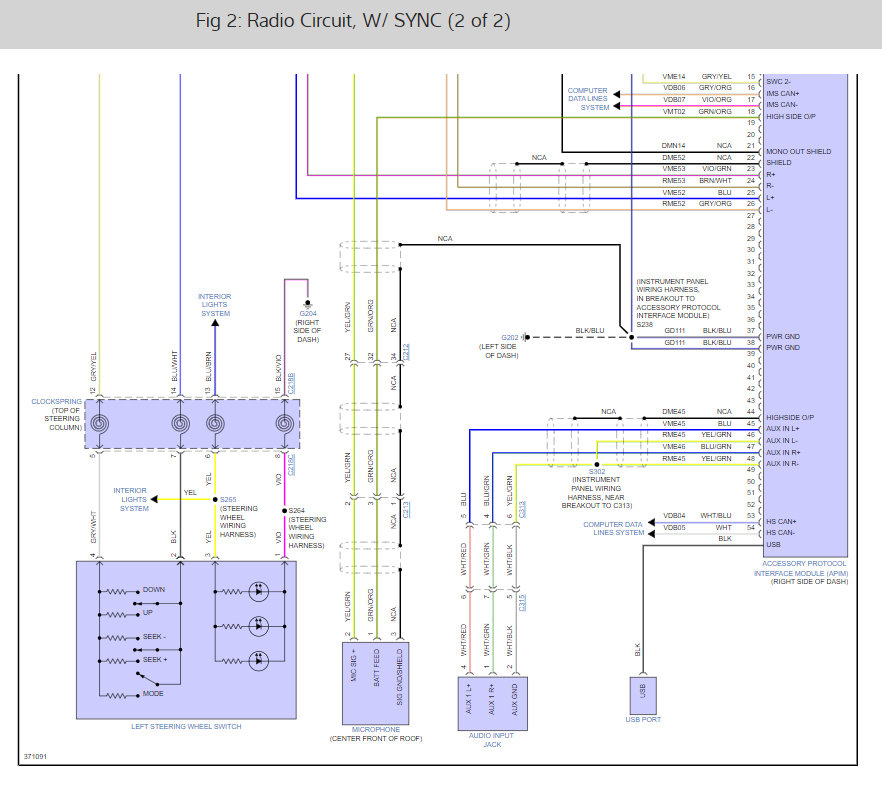Screen dimensions: 882x788
Task: Click the AUX IN R- pin label
Action: (x=782, y=463)
